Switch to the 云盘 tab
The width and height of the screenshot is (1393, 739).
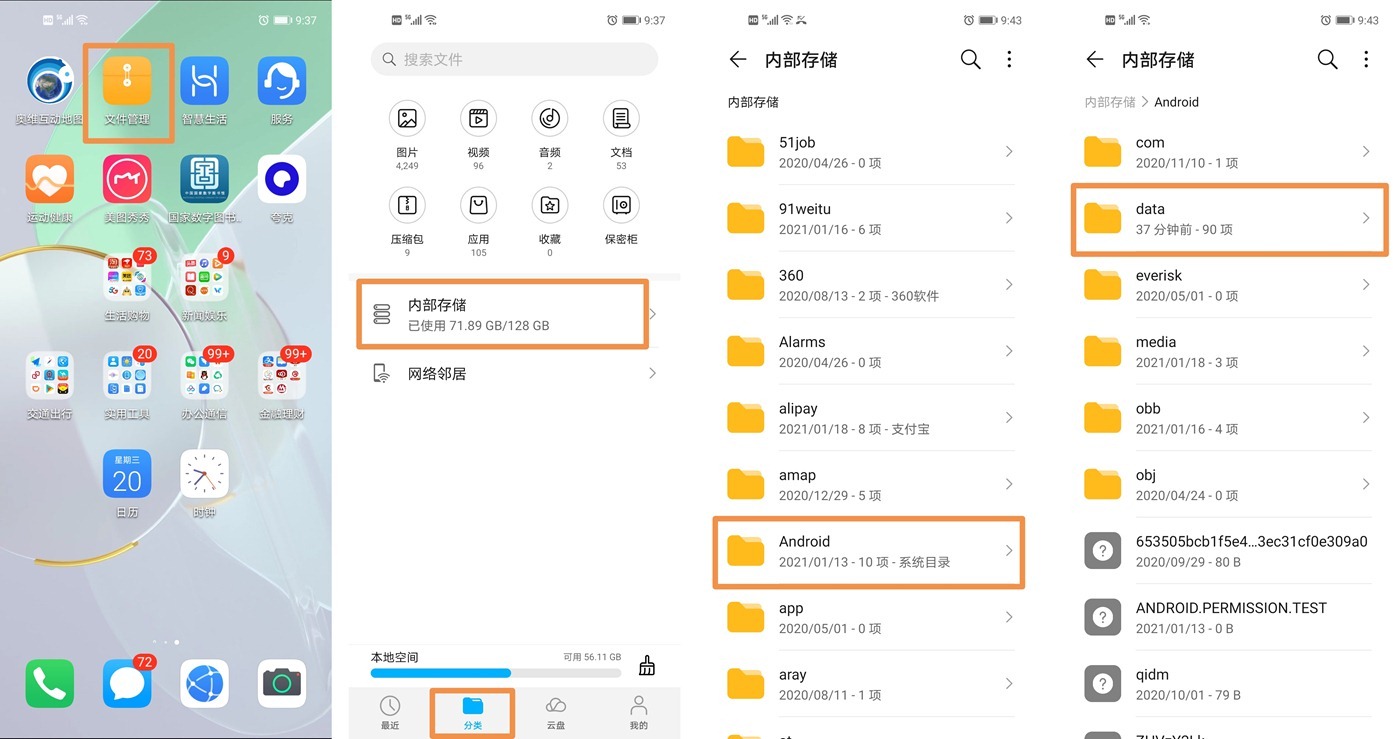point(556,713)
